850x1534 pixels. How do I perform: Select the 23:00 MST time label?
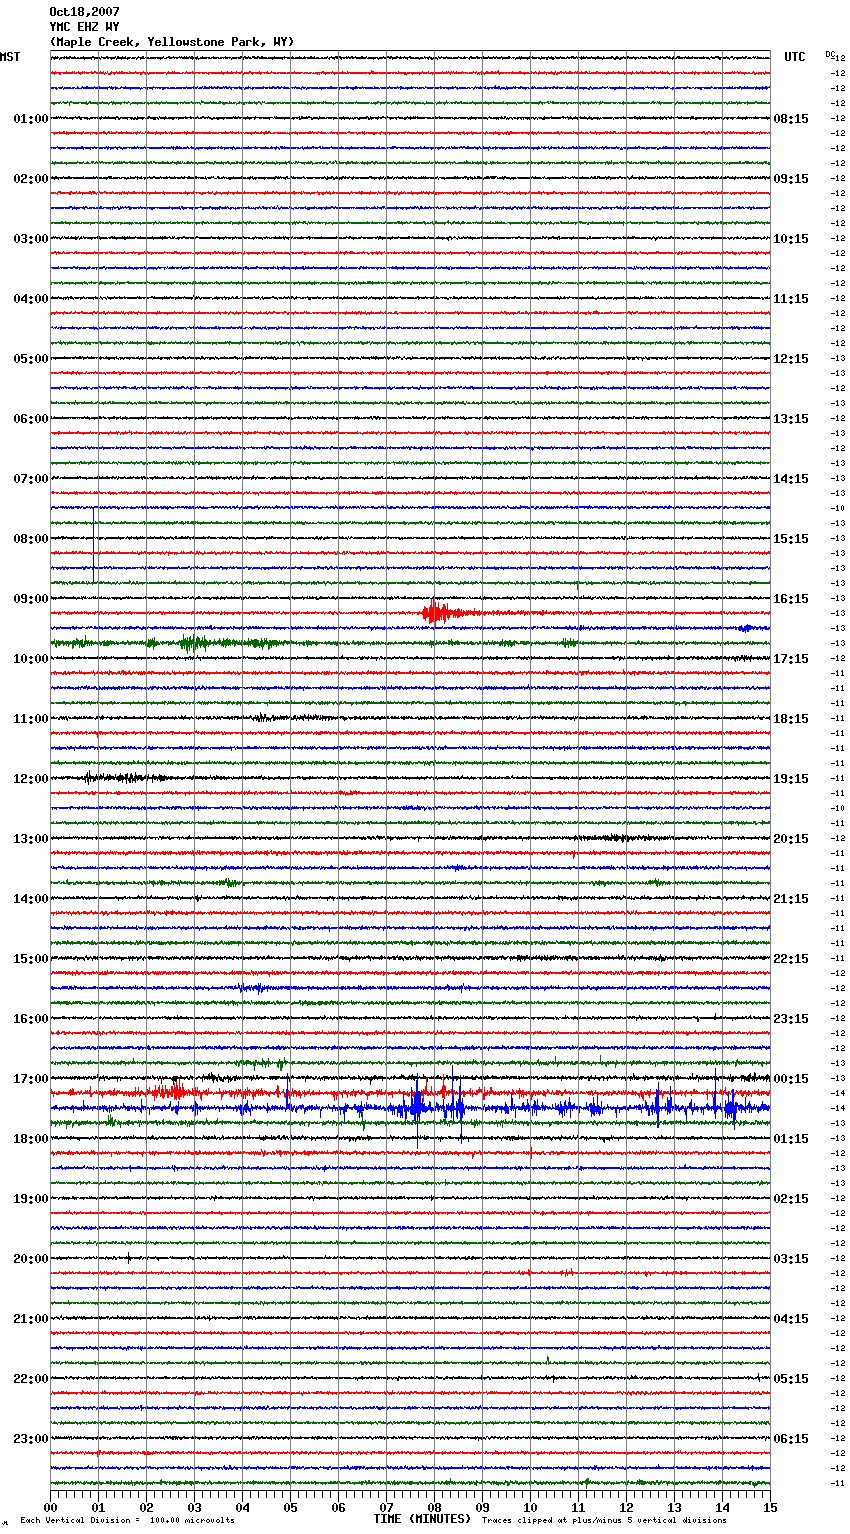coord(31,1439)
